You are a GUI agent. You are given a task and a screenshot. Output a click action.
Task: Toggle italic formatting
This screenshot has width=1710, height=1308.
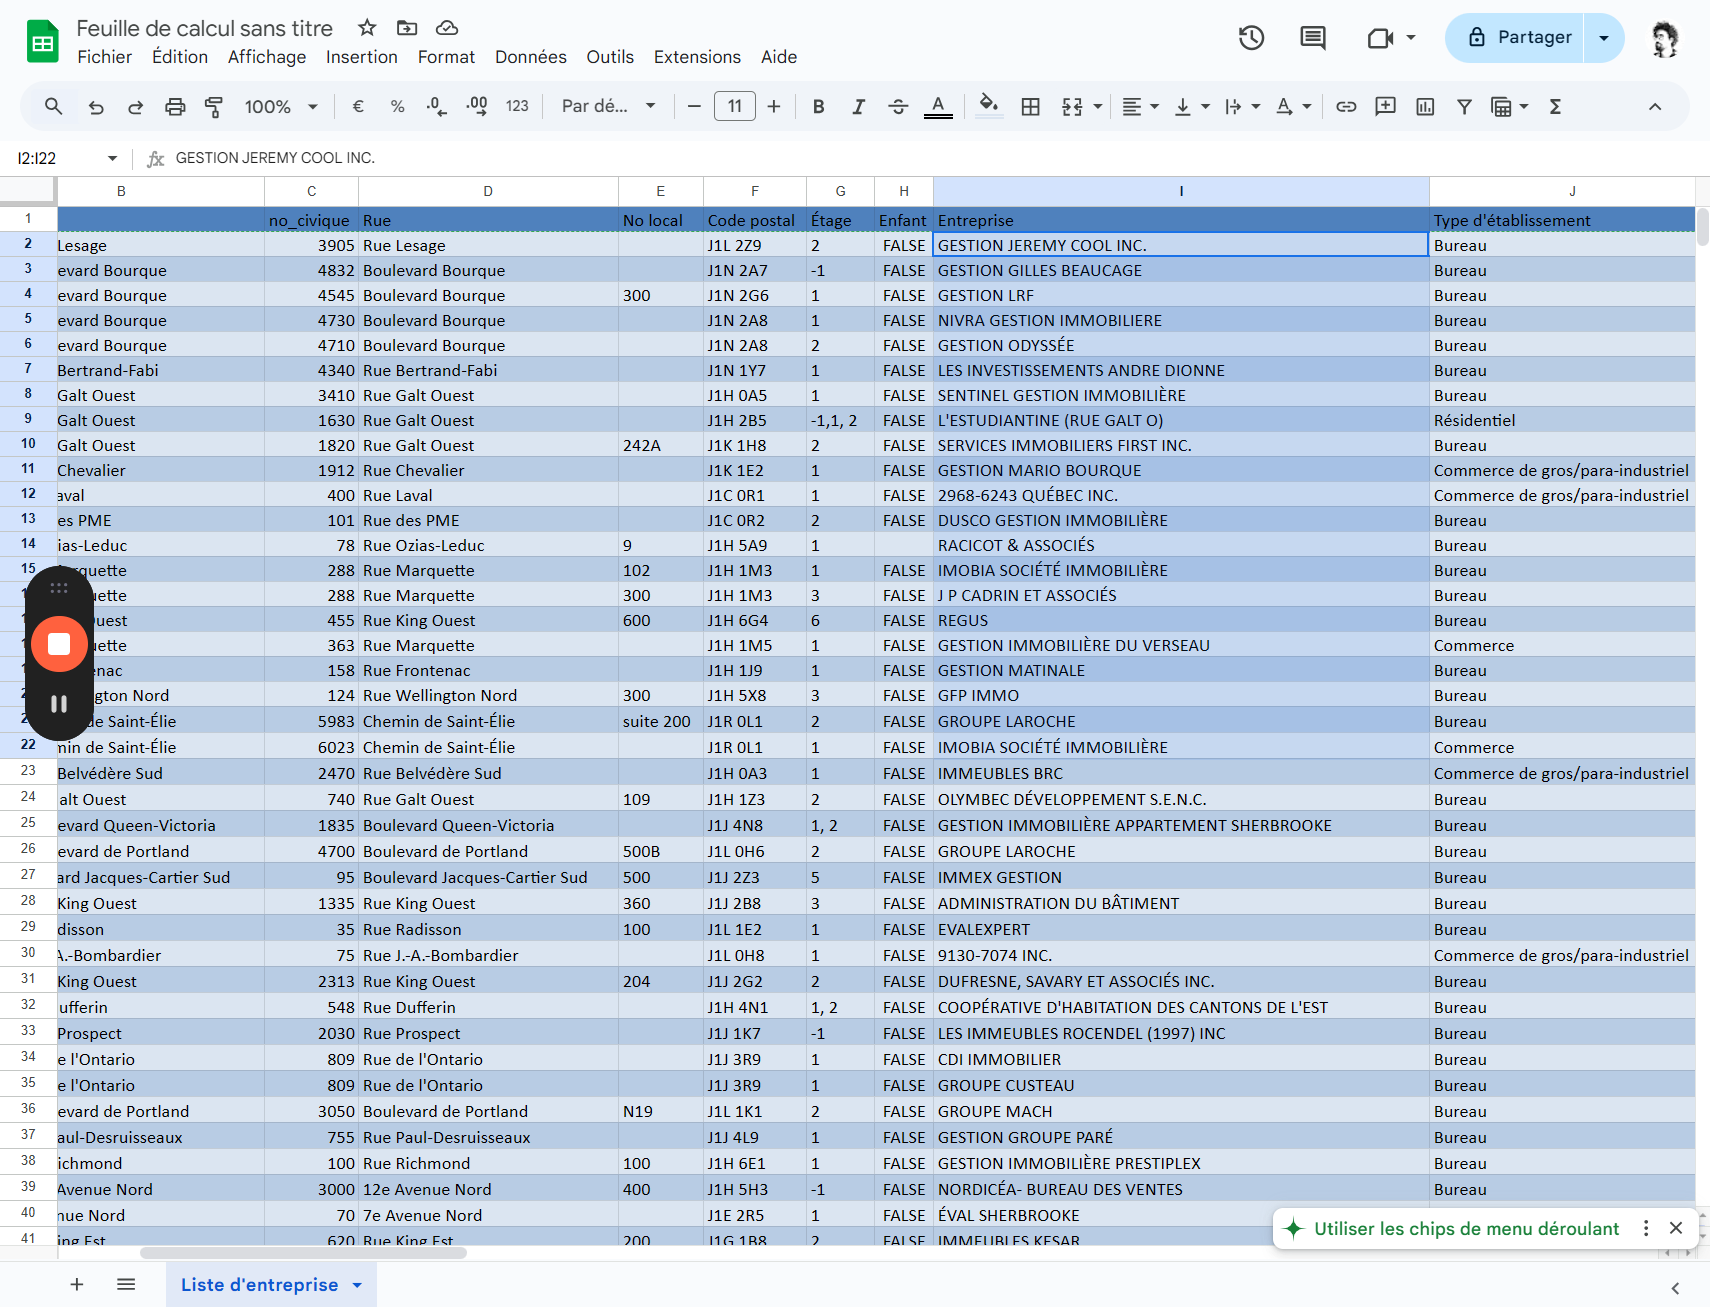(x=858, y=106)
